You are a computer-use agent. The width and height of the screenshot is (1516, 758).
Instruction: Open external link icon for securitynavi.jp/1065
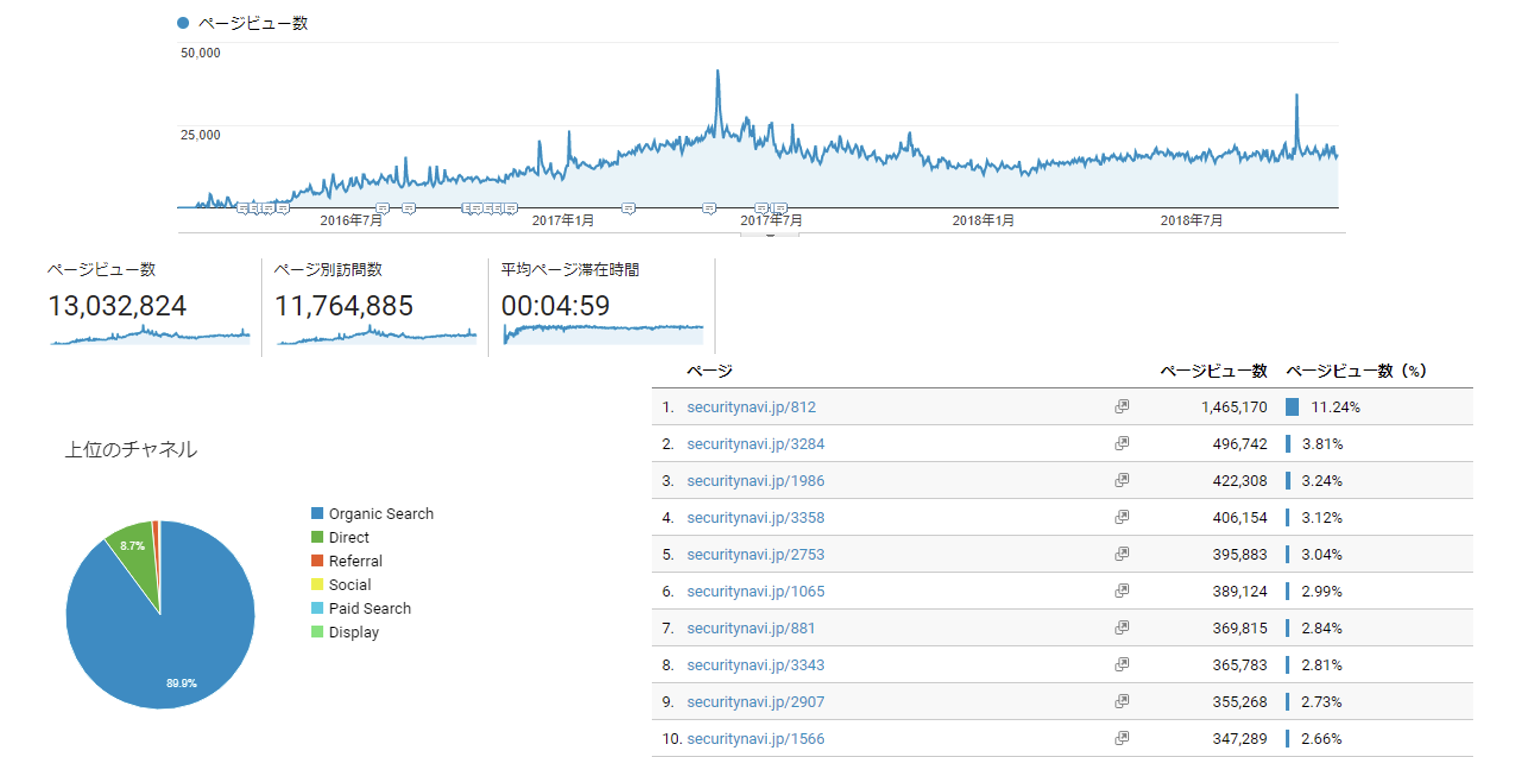(1122, 591)
